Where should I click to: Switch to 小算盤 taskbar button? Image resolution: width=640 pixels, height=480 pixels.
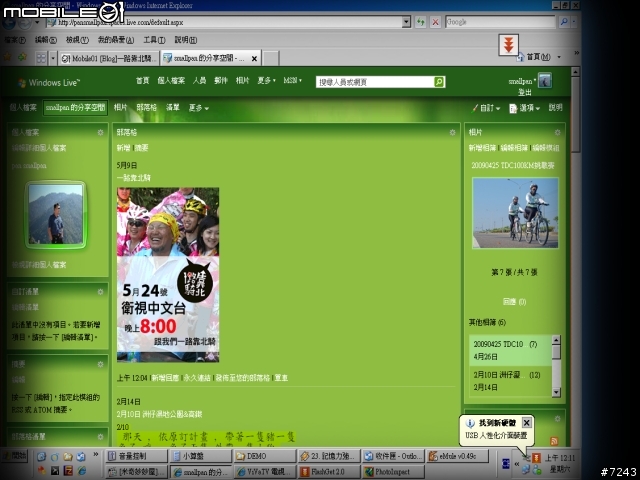pyautogui.click(x=201, y=456)
